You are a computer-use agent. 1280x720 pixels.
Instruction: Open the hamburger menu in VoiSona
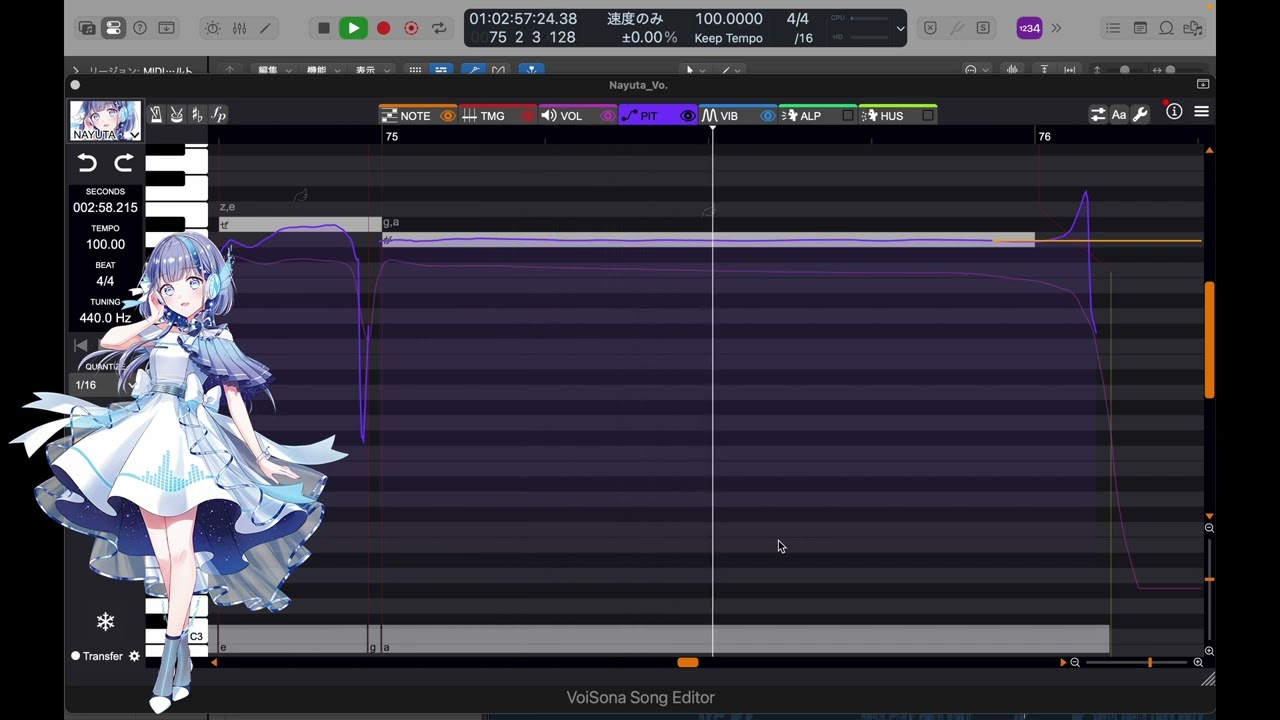click(x=1202, y=112)
